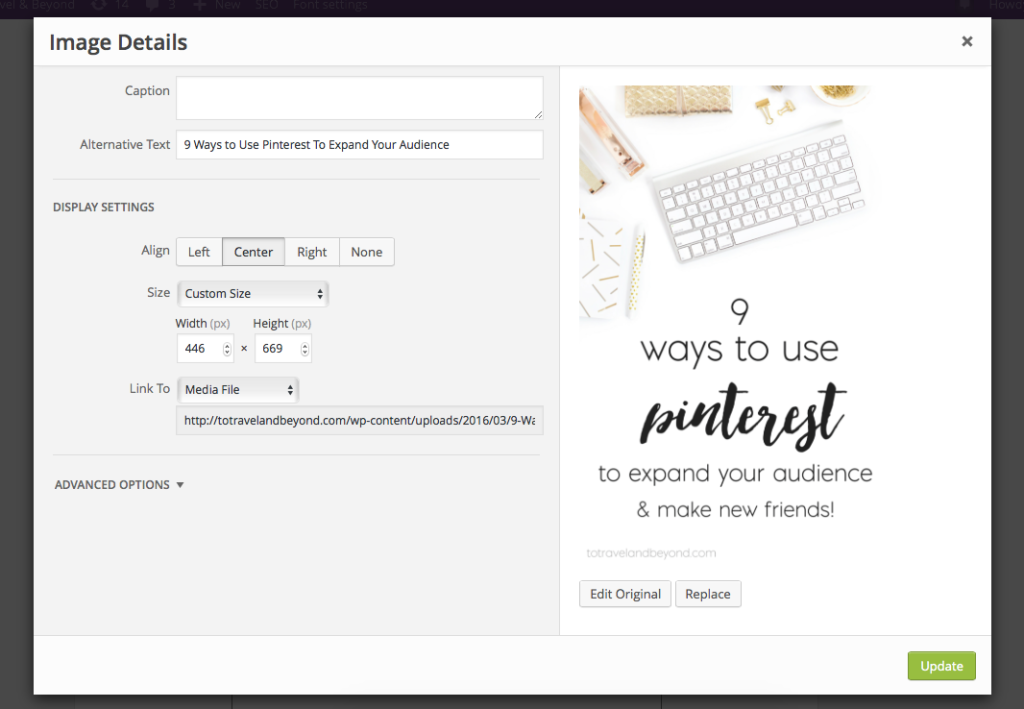
Task: Click the green Update button
Action: [x=942, y=666]
